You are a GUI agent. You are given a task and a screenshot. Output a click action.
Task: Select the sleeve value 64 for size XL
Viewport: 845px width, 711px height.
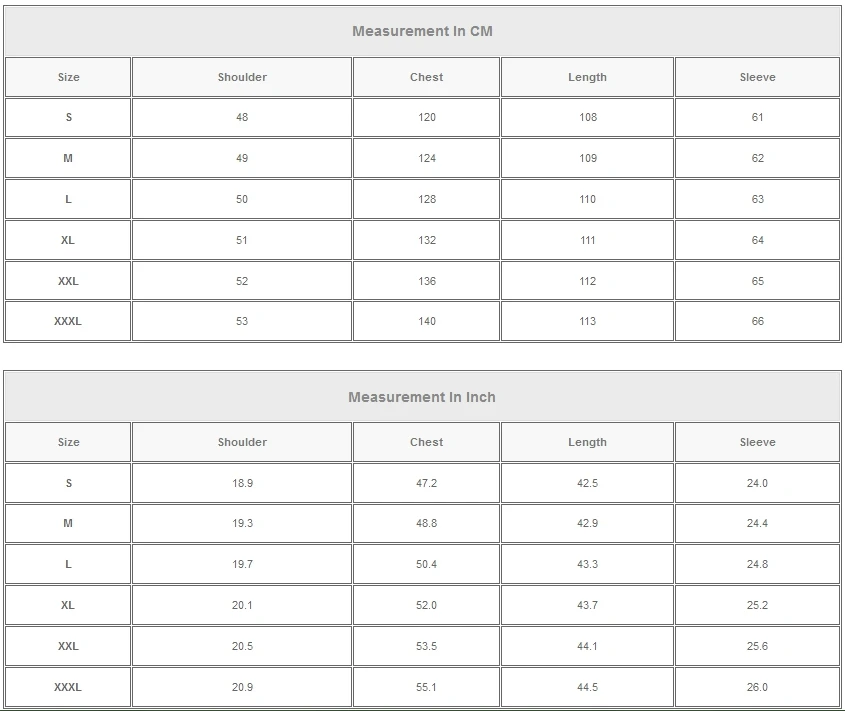pyautogui.click(x=757, y=240)
